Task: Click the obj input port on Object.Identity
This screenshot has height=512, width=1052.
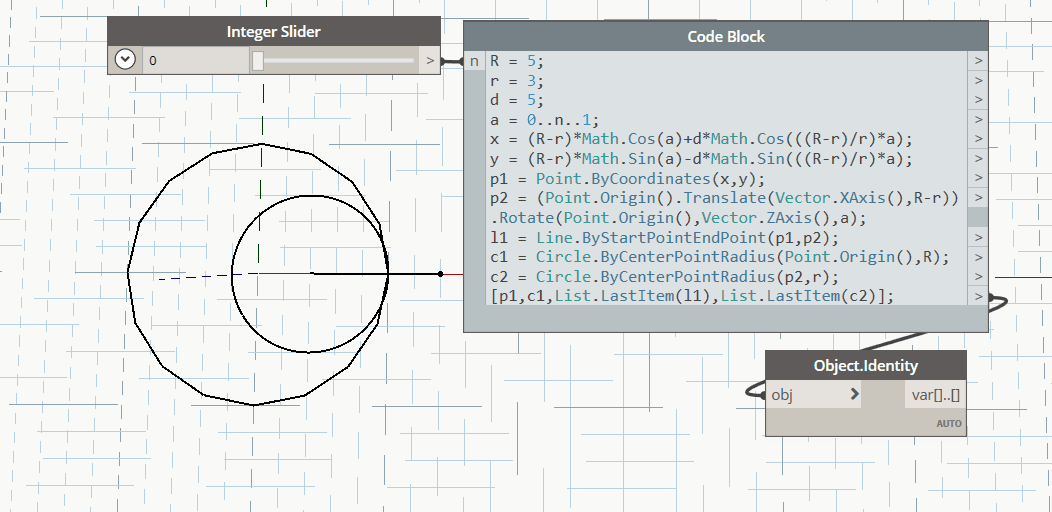Action: coord(782,395)
